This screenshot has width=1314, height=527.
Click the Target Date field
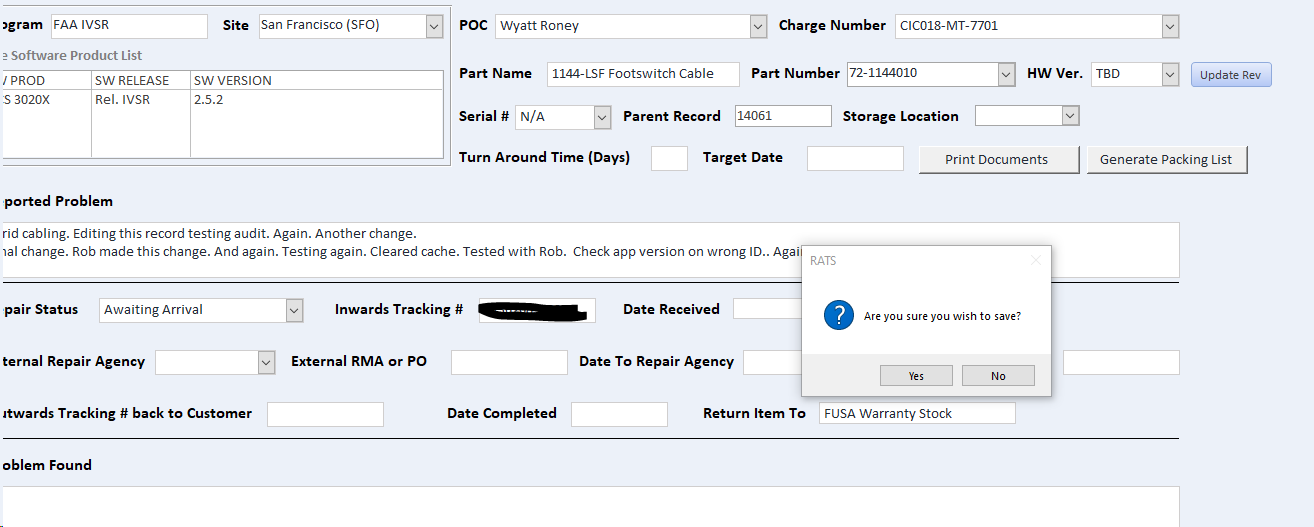(854, 158)
